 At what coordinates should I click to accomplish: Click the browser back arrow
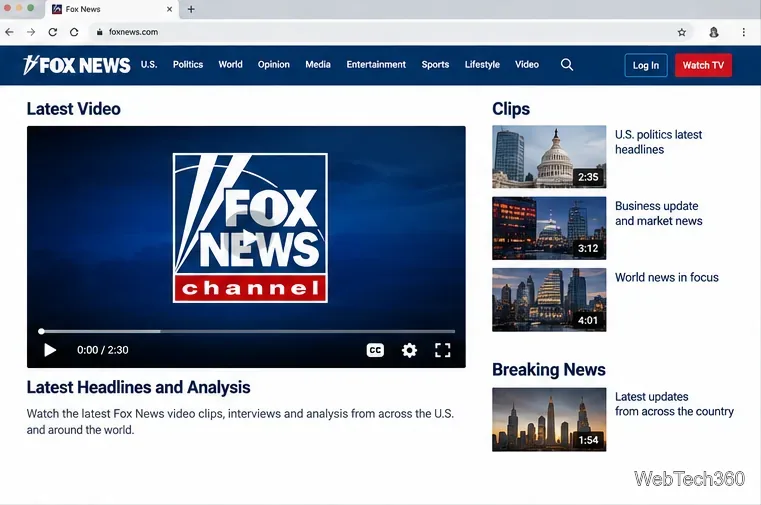10,32
